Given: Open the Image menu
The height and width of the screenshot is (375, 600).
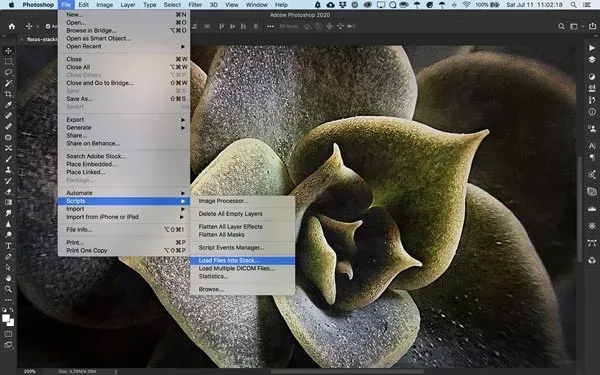Looking at the screenshot, I should coord(104,5).
